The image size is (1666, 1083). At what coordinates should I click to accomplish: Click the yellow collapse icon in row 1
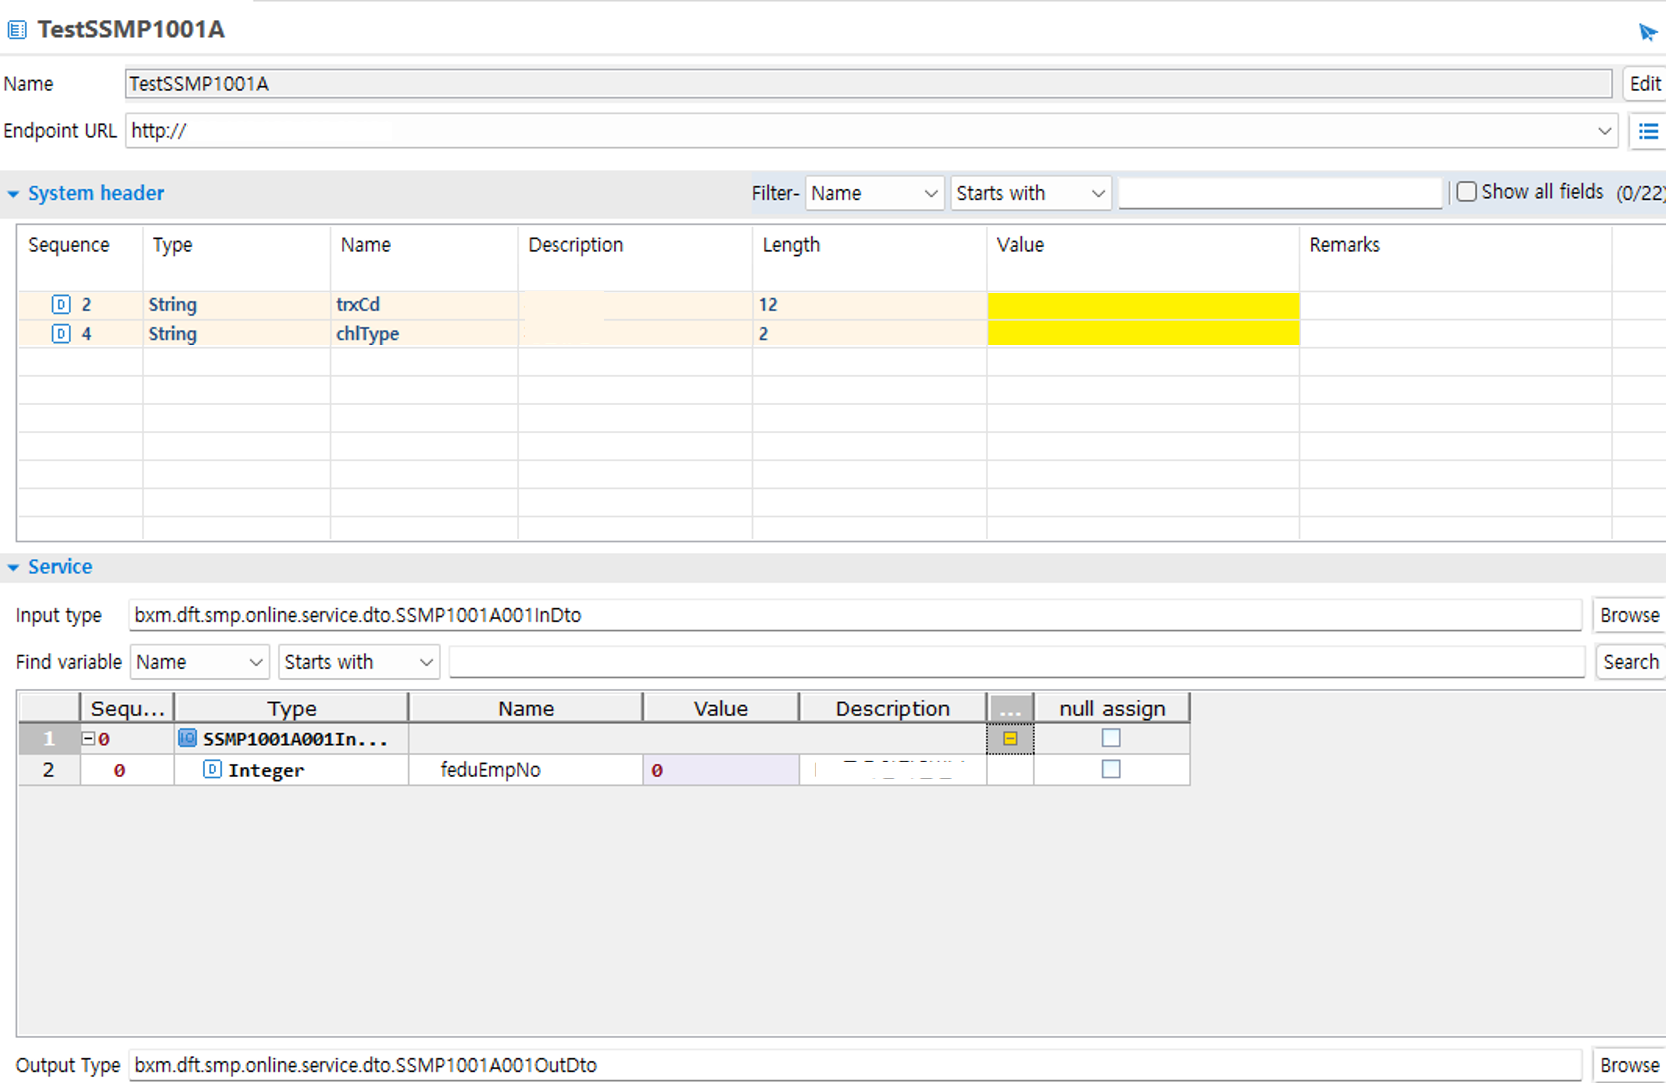tap(1010, 739)
